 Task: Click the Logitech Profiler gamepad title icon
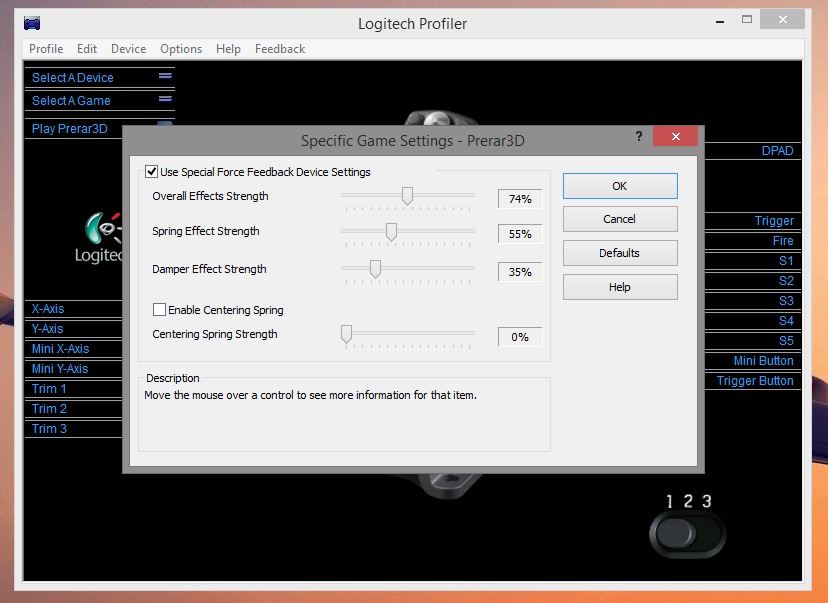(x=32, y=23)
